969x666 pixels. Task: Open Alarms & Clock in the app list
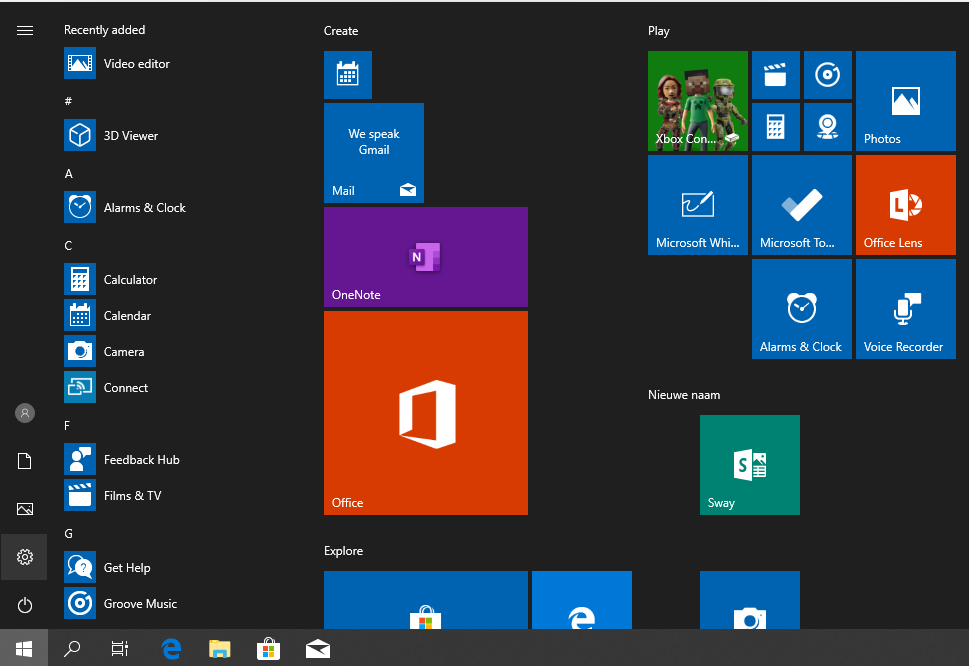(125, 208)
